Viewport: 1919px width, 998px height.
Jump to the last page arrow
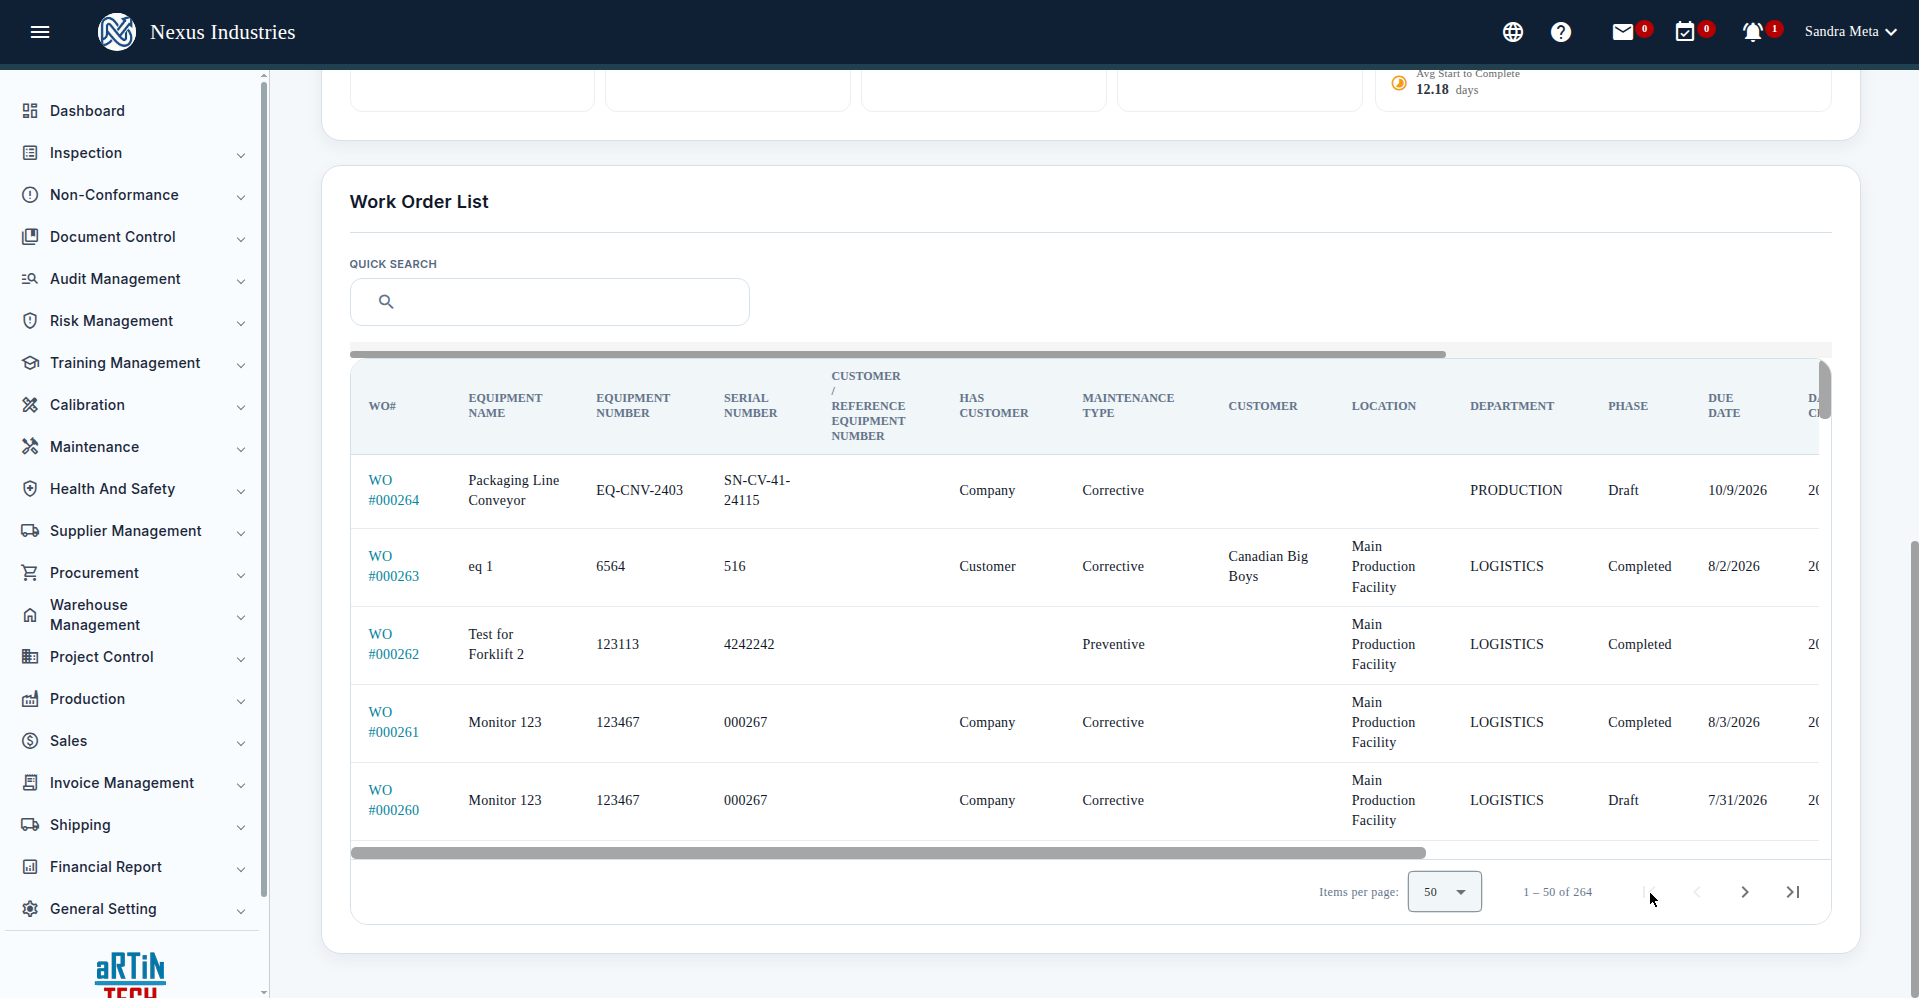tap(1793, 892)
